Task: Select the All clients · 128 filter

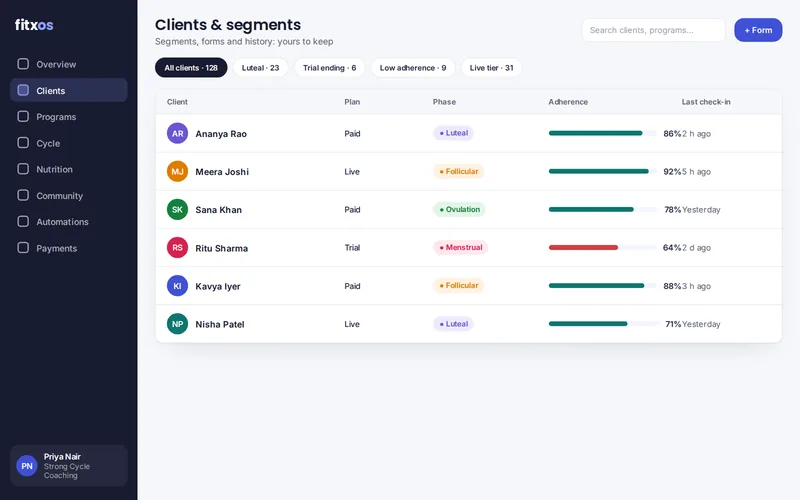Action: point(191,68)
